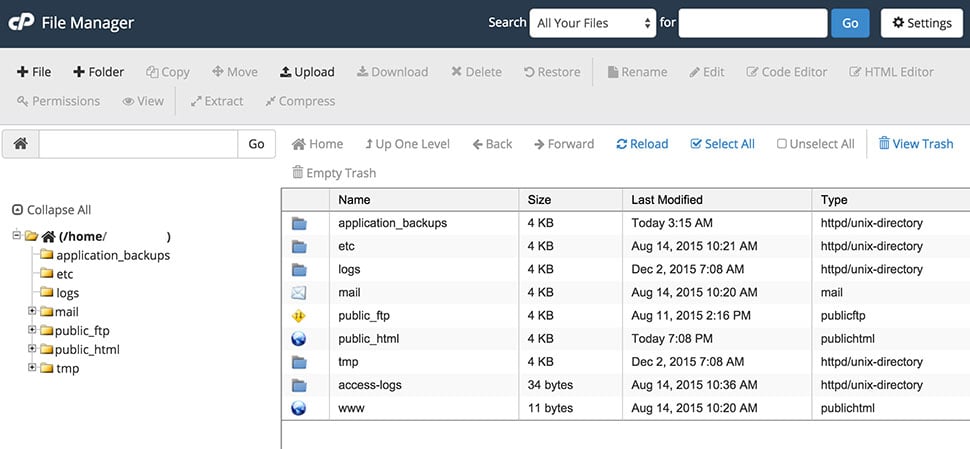
Task: Expand the tmp tree folder
Action: pos(32,367)
